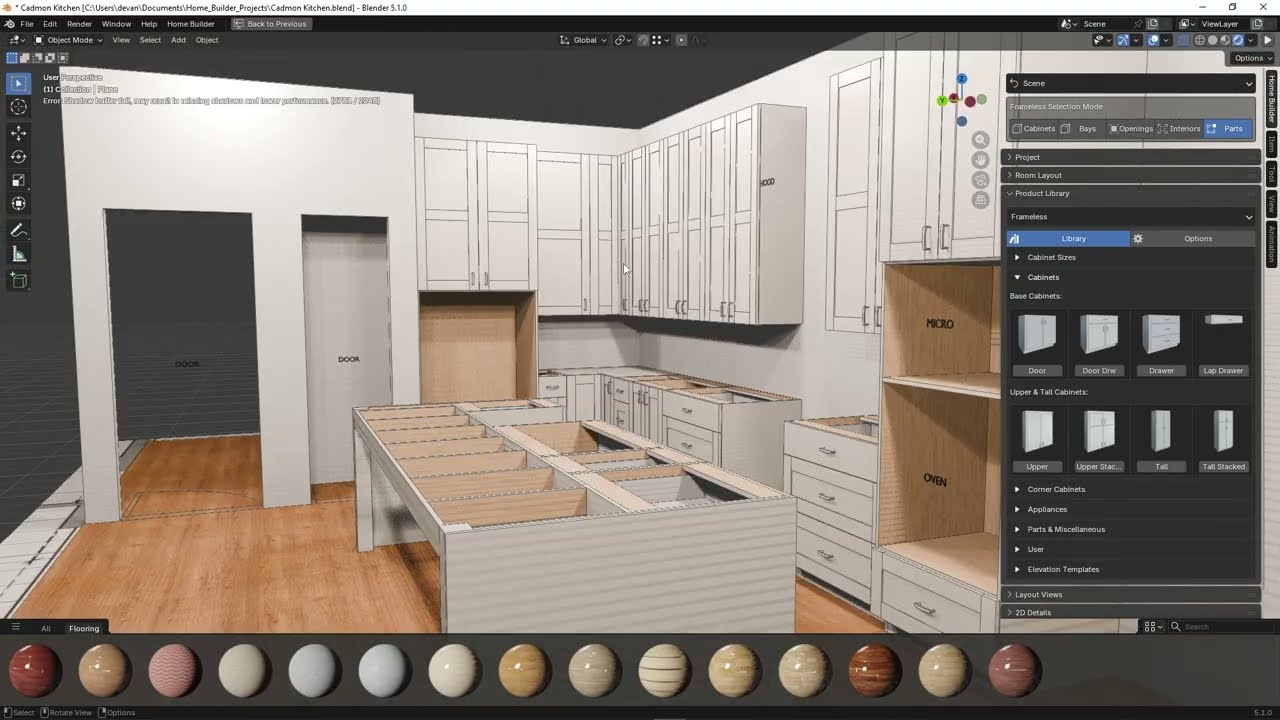Image resolution: width=1280 pixels, height=720 pixels.
Task: Click the Blender logo icon
Action: click(10, 24)
